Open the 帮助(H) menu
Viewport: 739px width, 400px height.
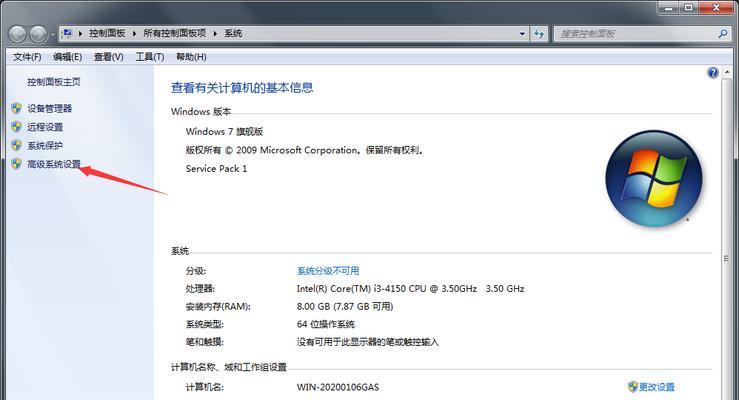(191, 57)
